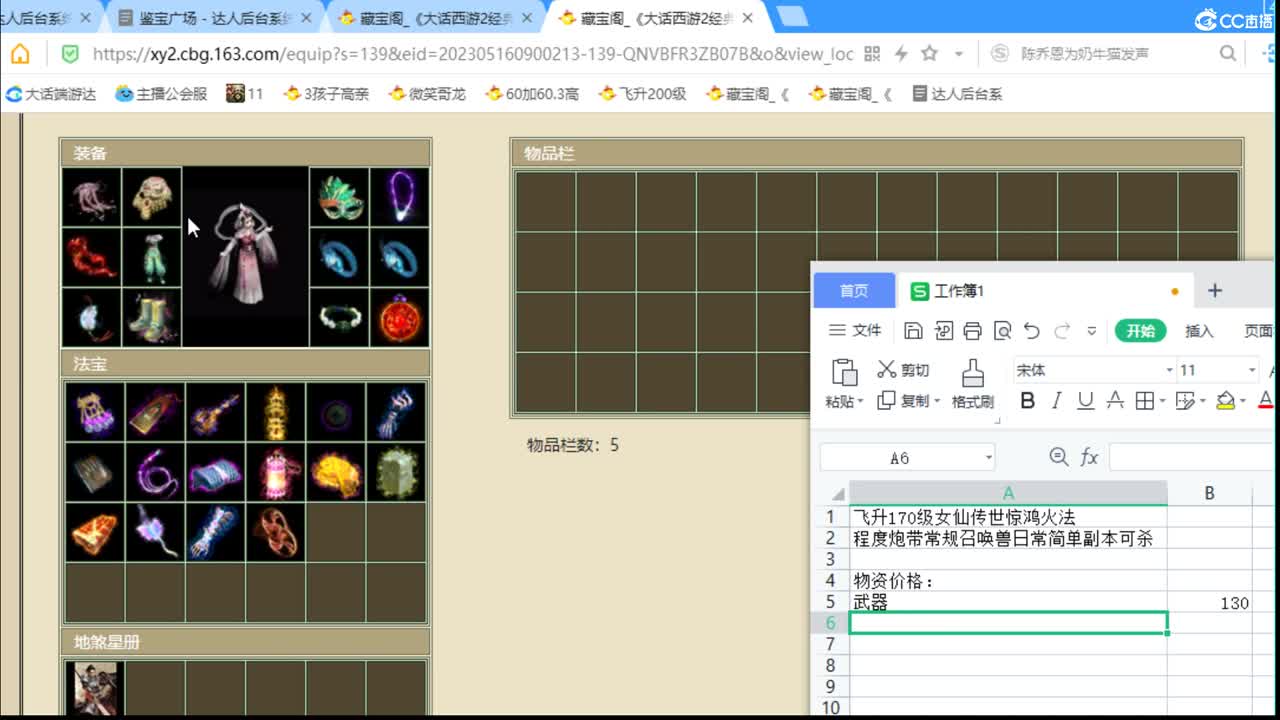Add new WPS tab with plus
Image resolution: width=1280 pixels, height=720 pixels.
[1215, 290]
